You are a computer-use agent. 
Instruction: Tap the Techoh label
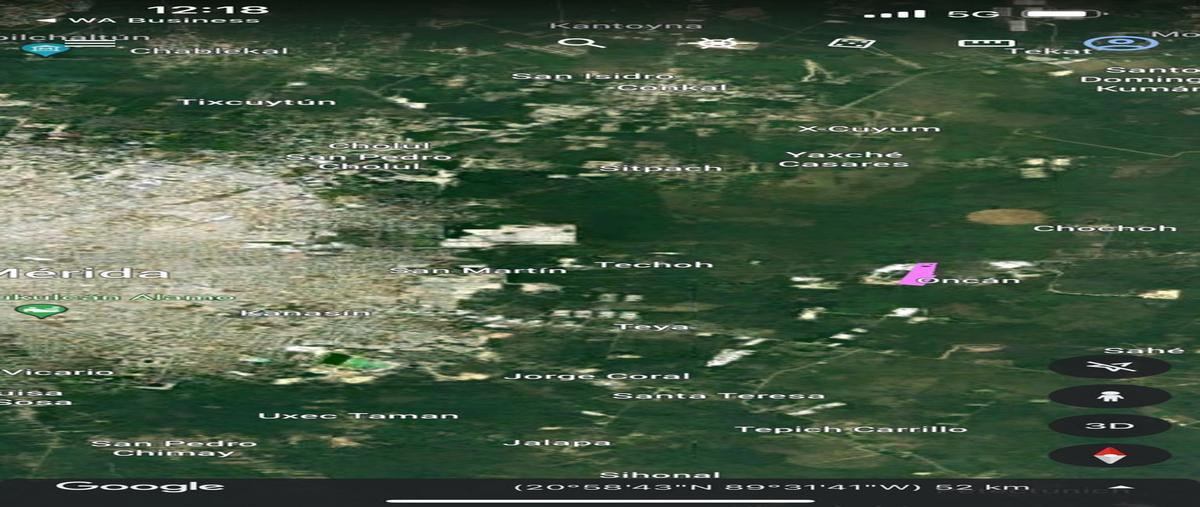point(654,264)
